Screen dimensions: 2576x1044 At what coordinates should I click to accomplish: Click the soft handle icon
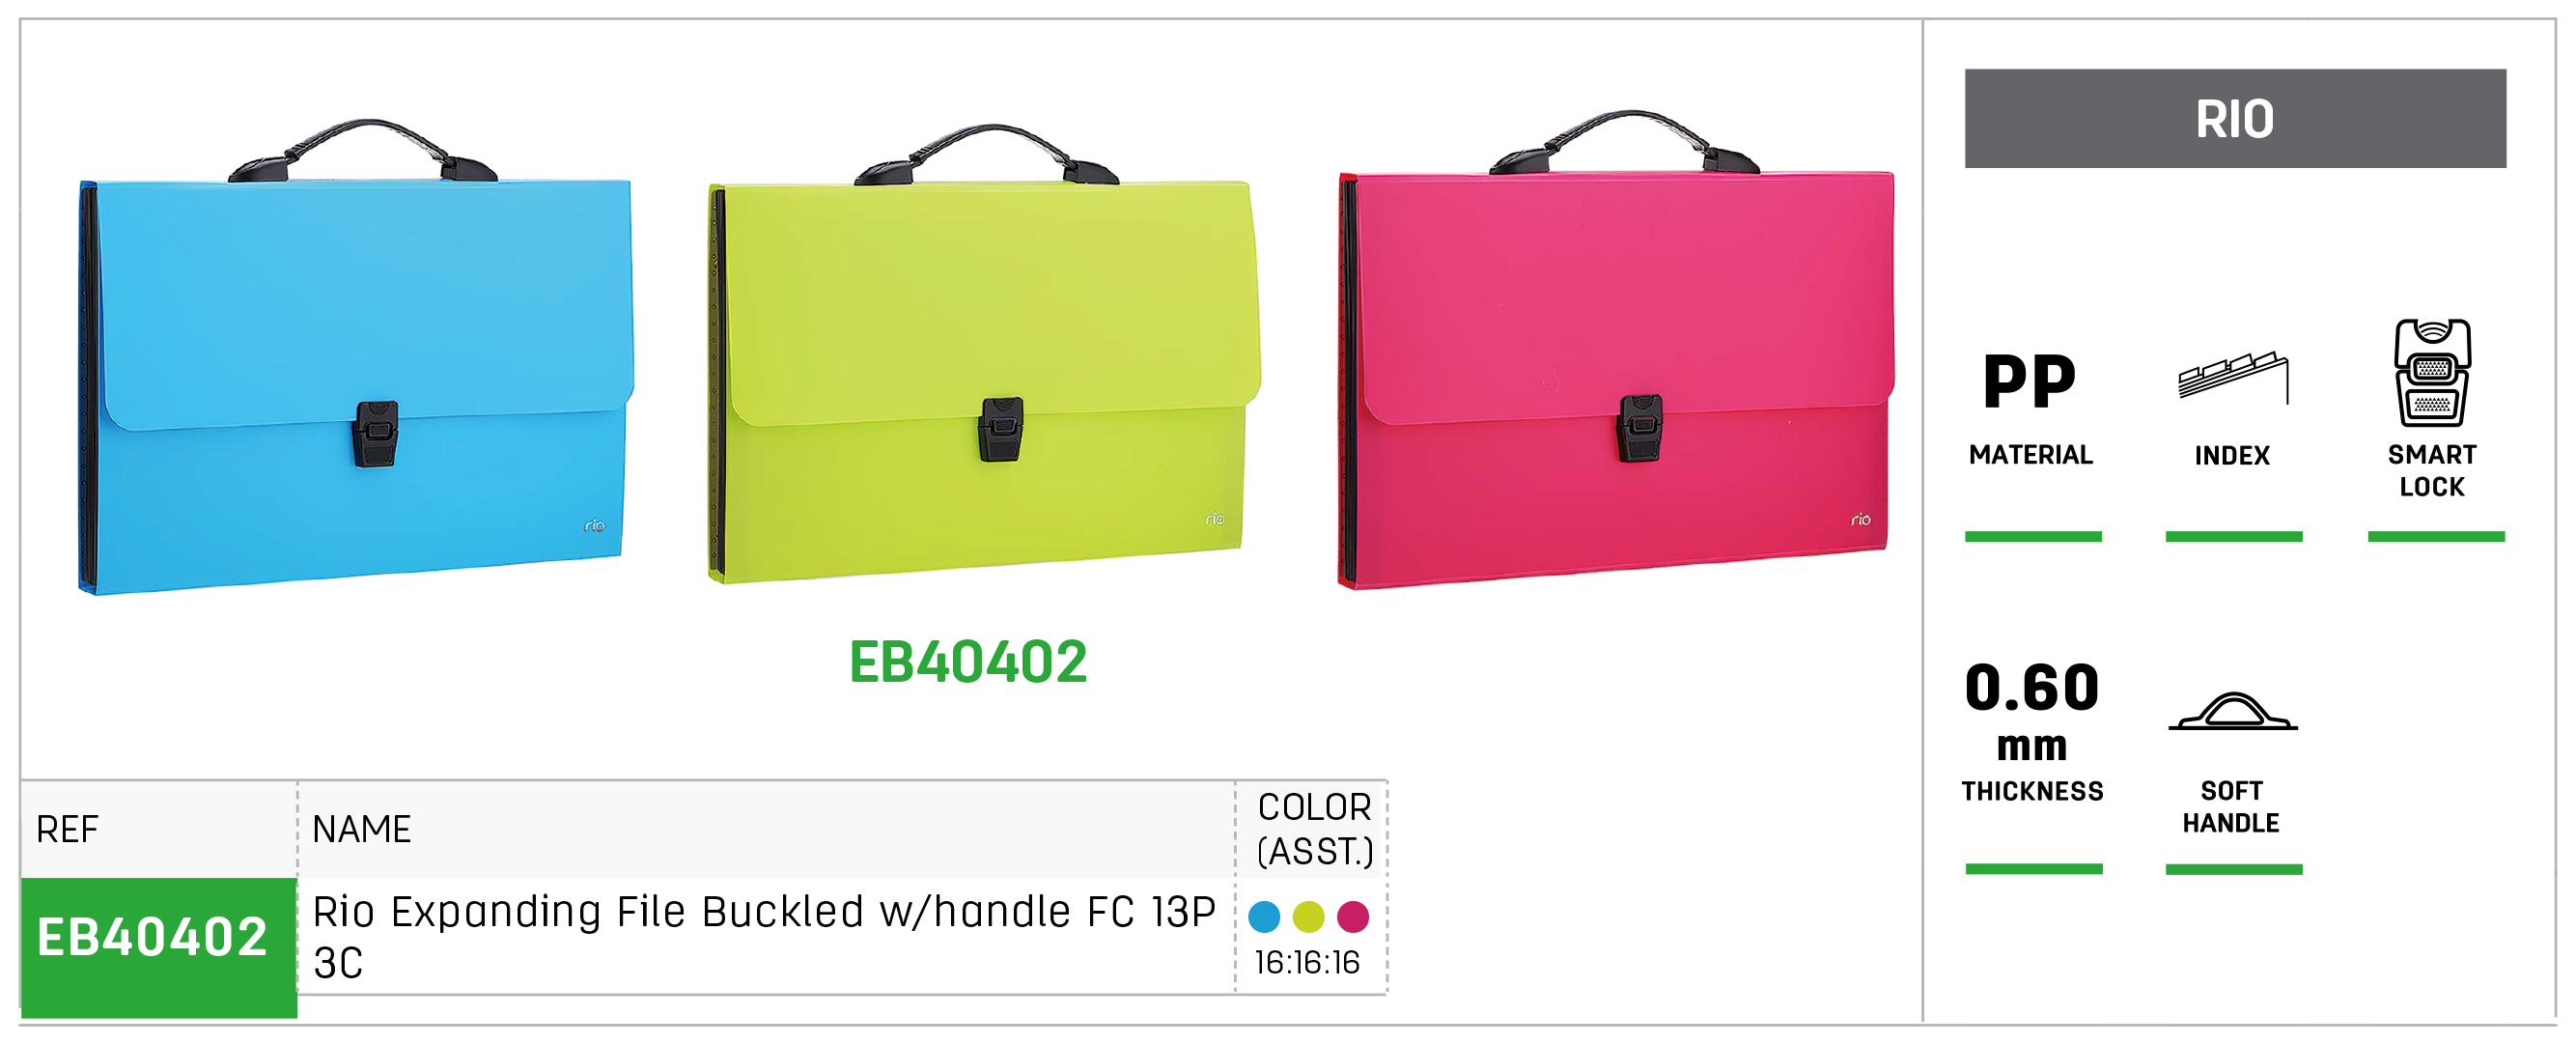pos(2232,711)
